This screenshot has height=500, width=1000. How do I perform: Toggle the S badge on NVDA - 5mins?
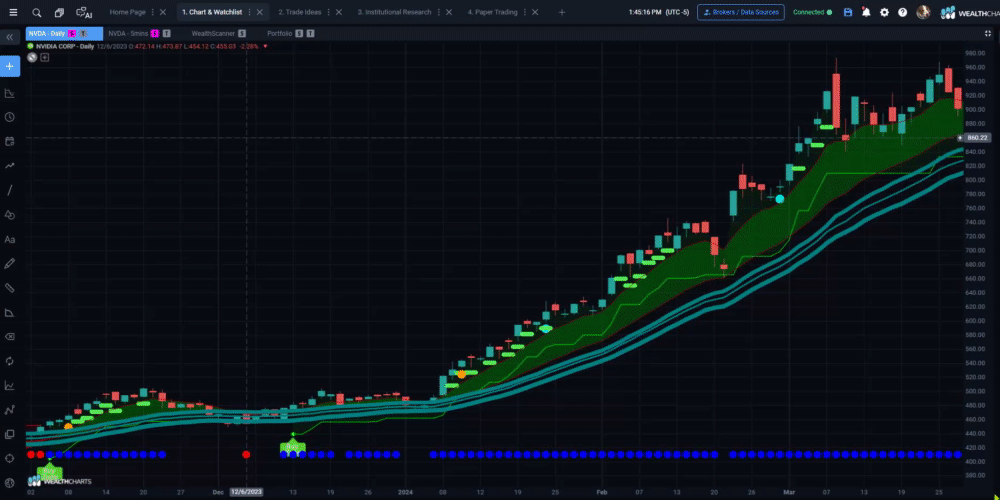[154, 33]
